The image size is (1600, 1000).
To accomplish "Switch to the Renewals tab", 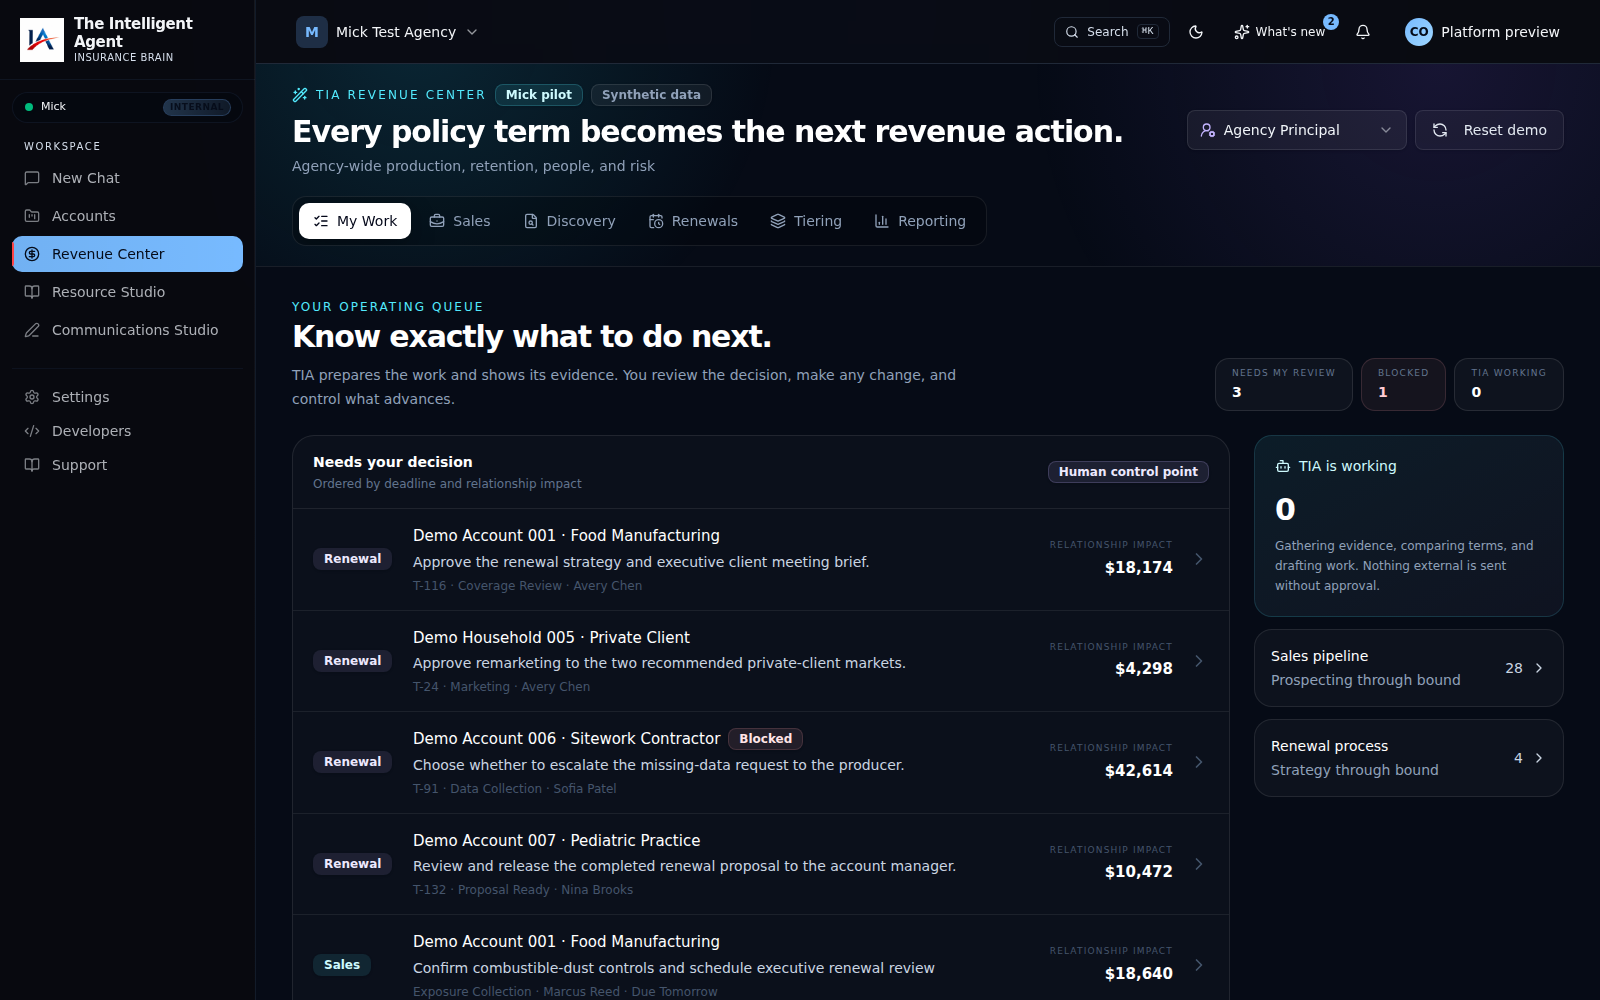I will (693, 221).
